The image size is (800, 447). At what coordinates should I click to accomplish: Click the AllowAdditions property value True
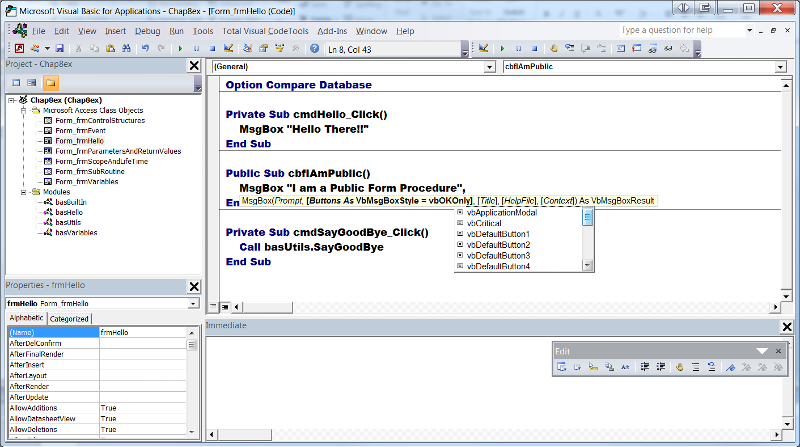143,408
